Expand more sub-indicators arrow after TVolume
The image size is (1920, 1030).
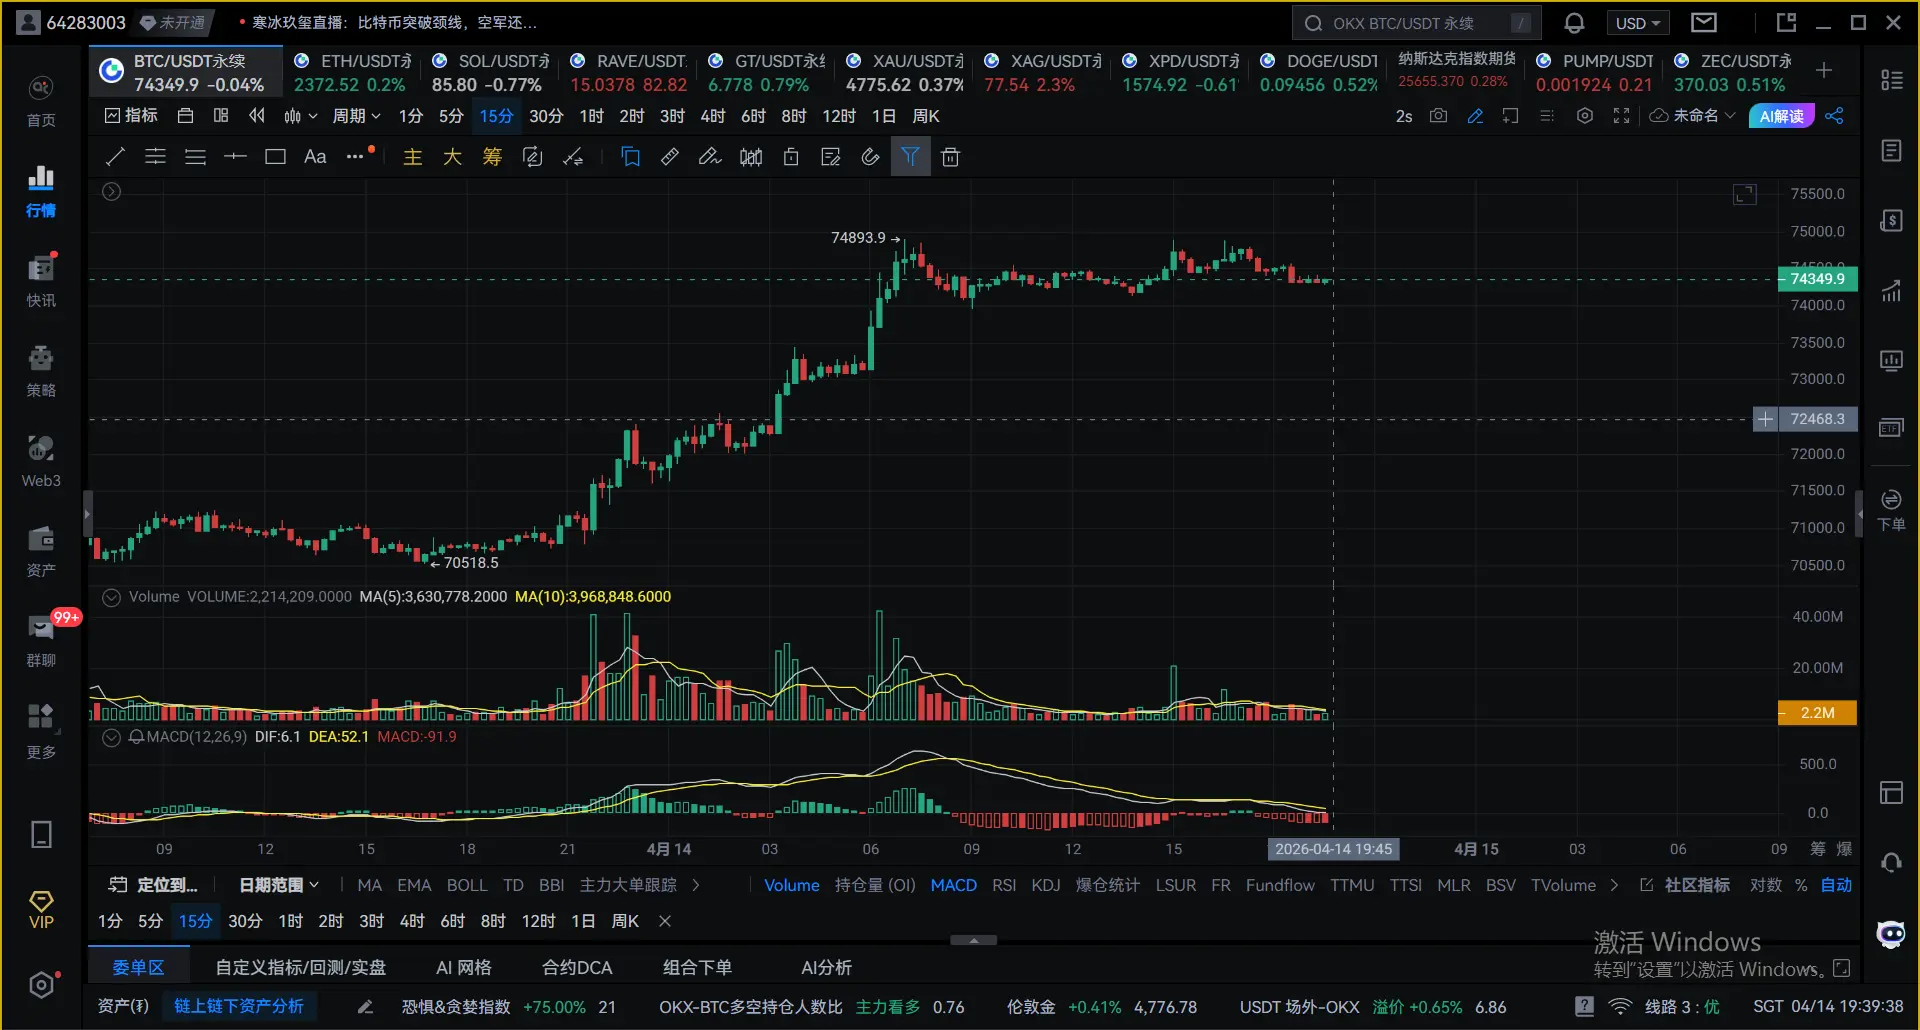coord(1614,885)
